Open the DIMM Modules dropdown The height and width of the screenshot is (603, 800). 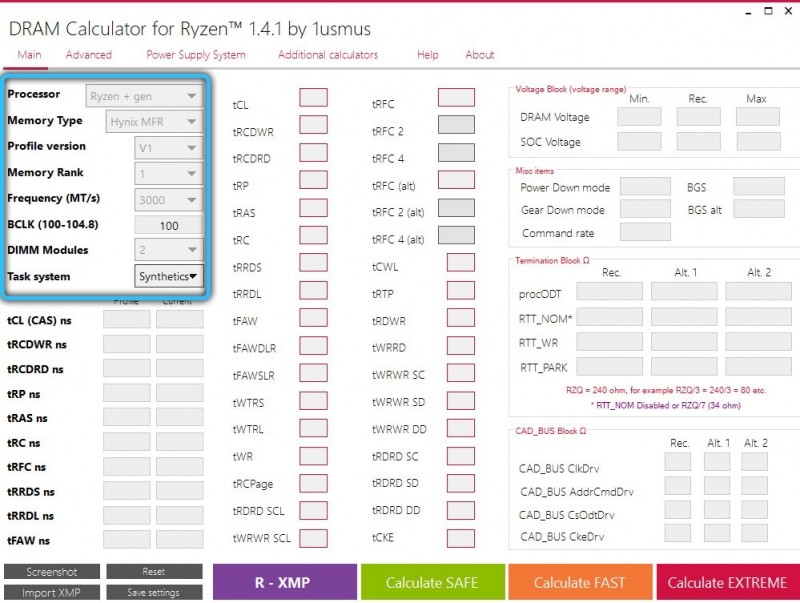click(x=168, y=250)
